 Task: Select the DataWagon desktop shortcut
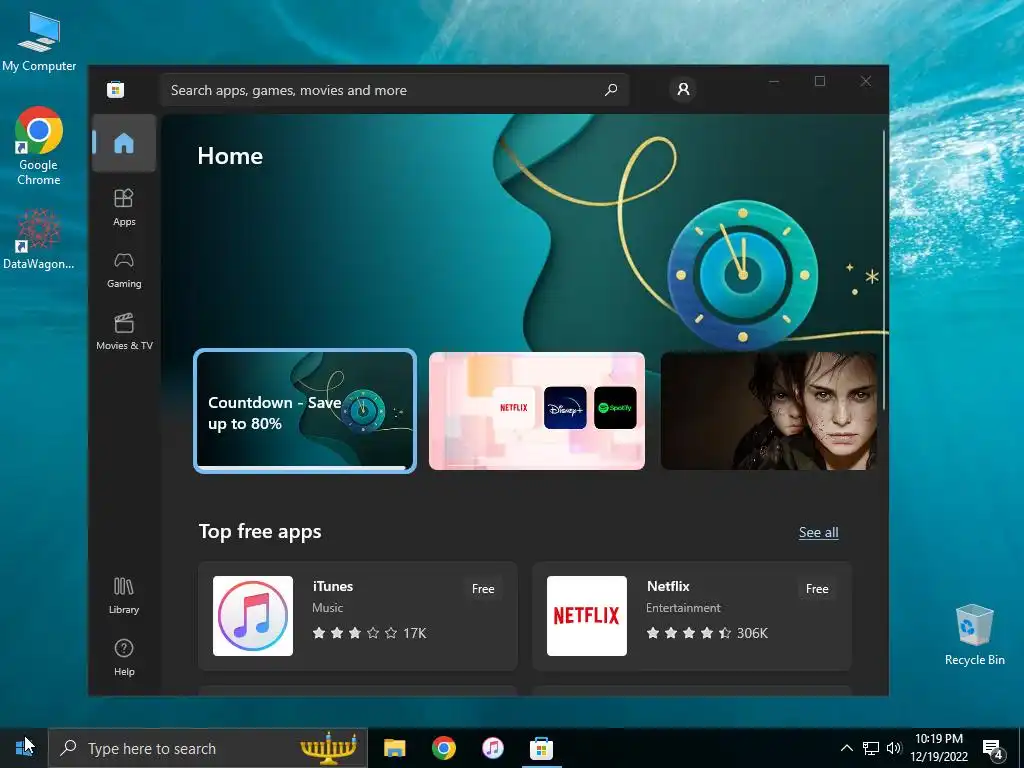(x=39, y=239)
